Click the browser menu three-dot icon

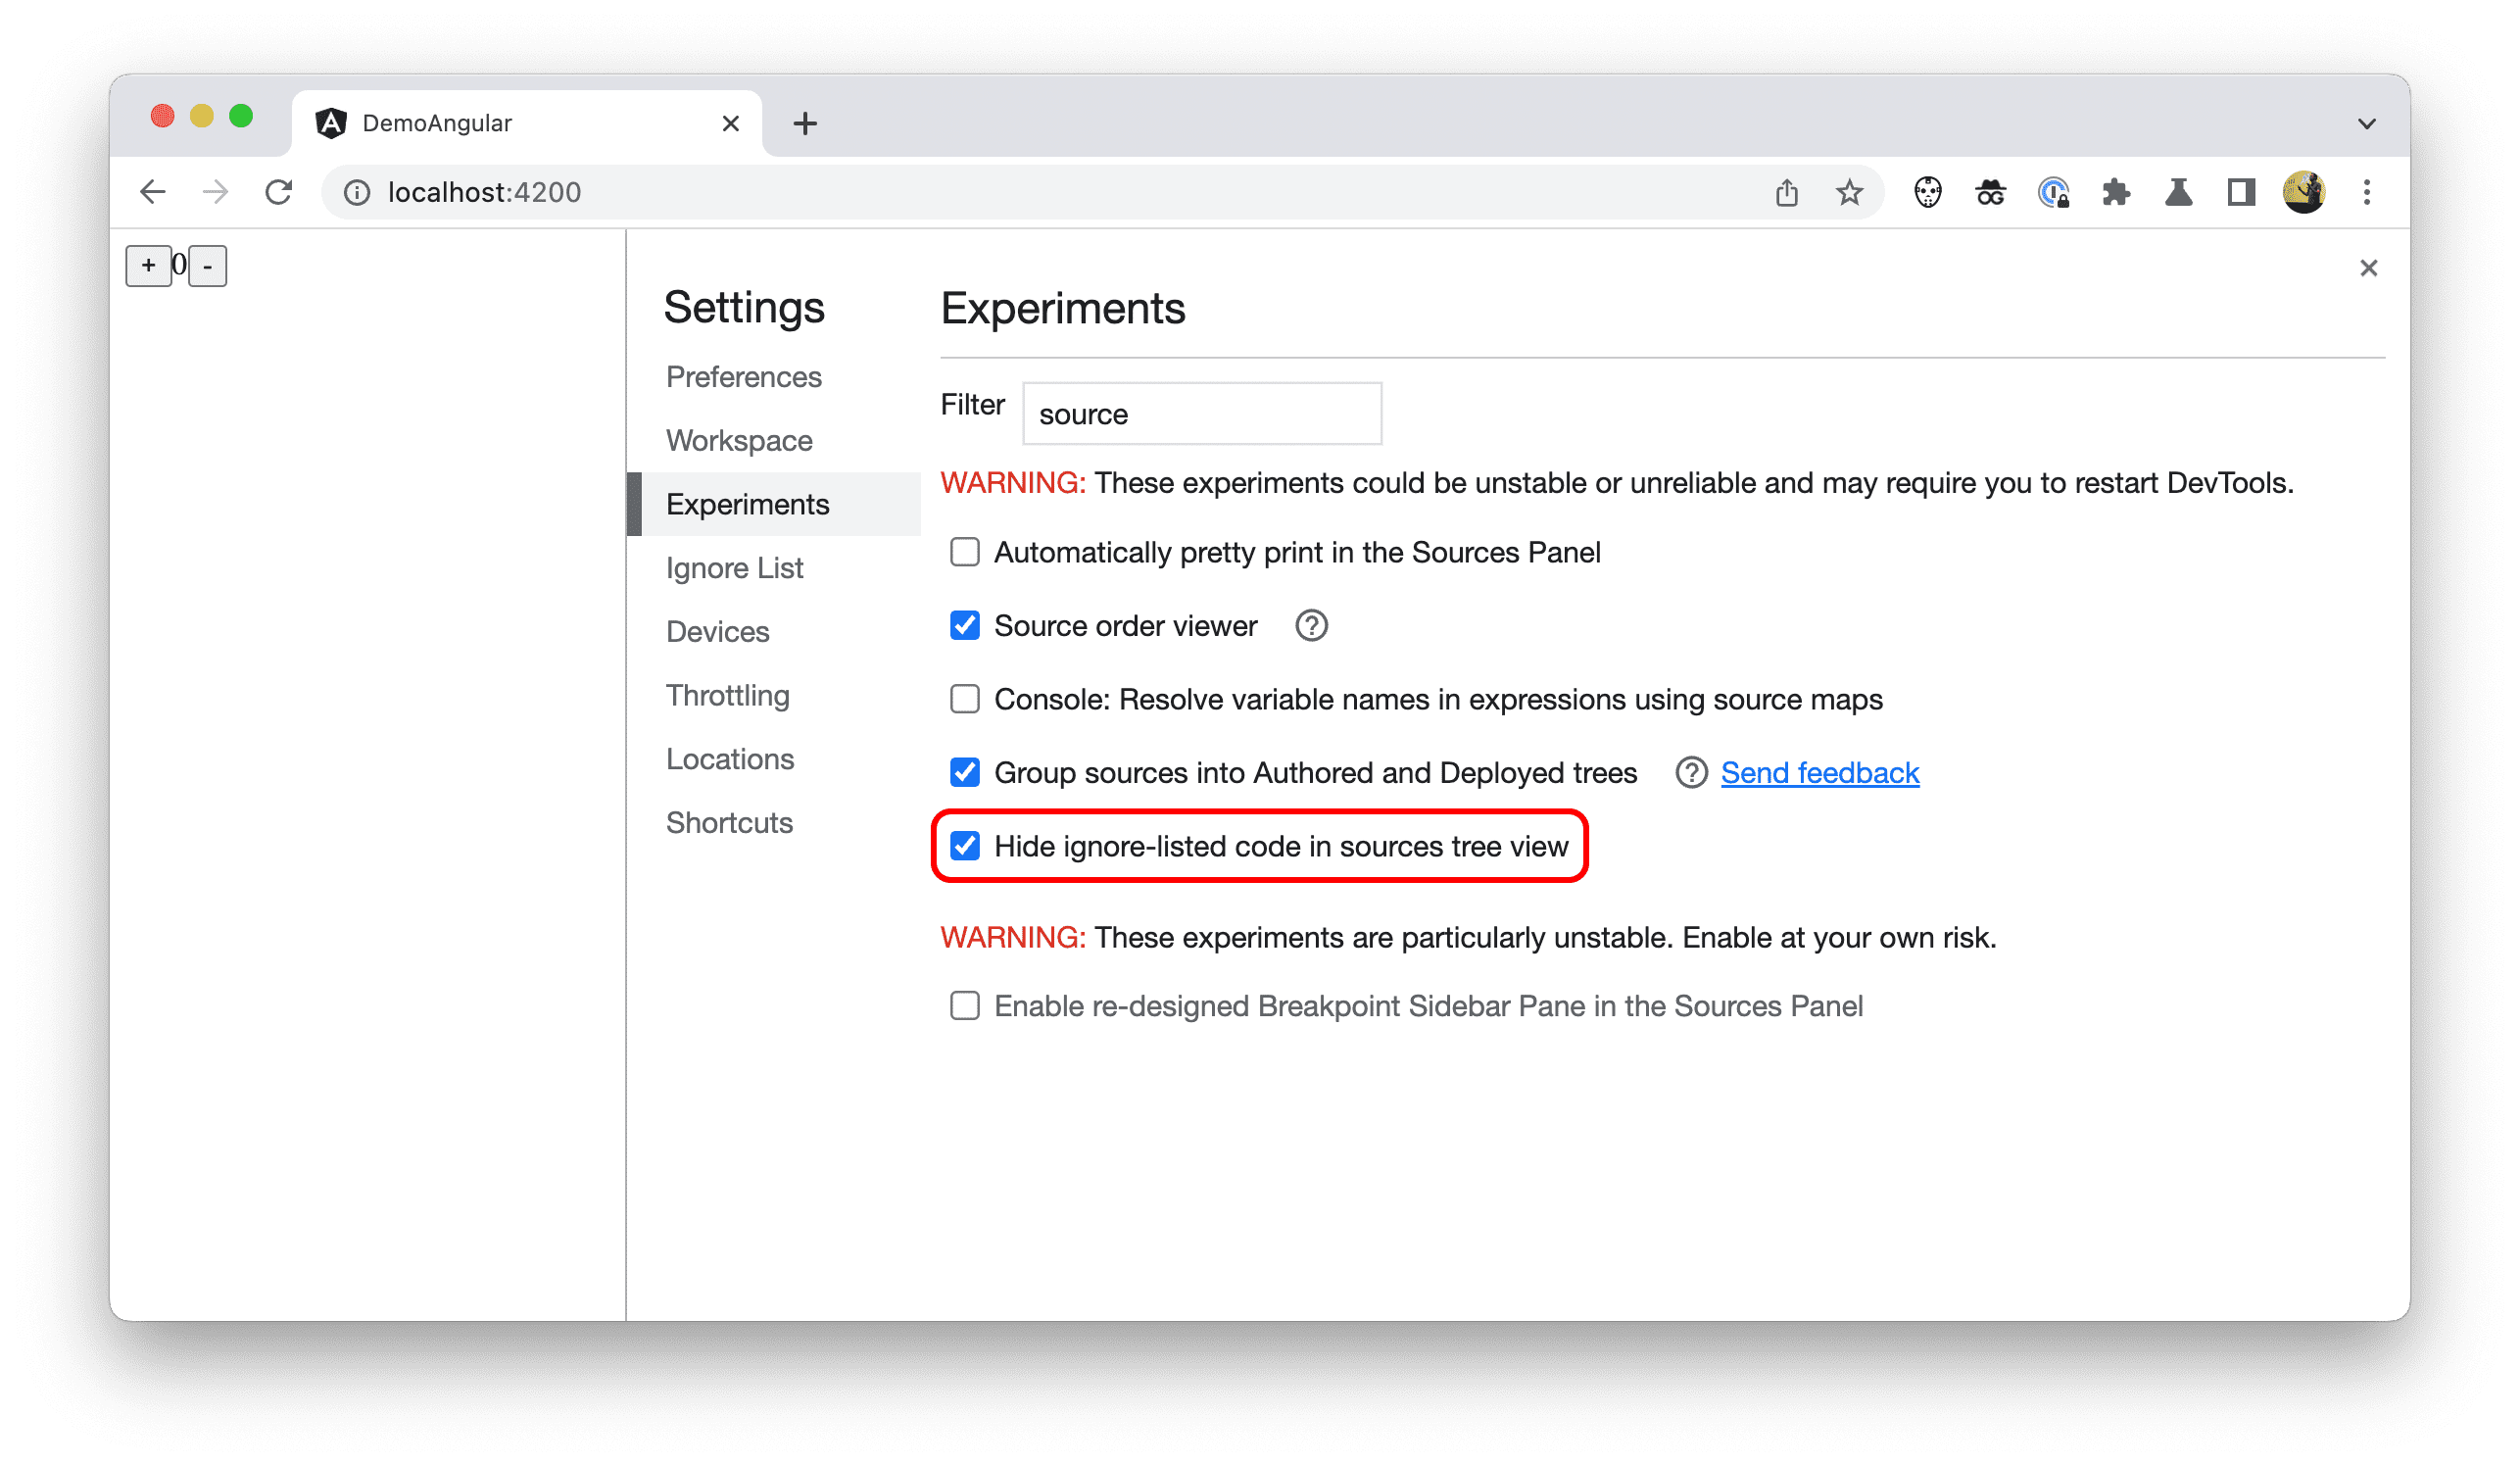coord(2365,192)
